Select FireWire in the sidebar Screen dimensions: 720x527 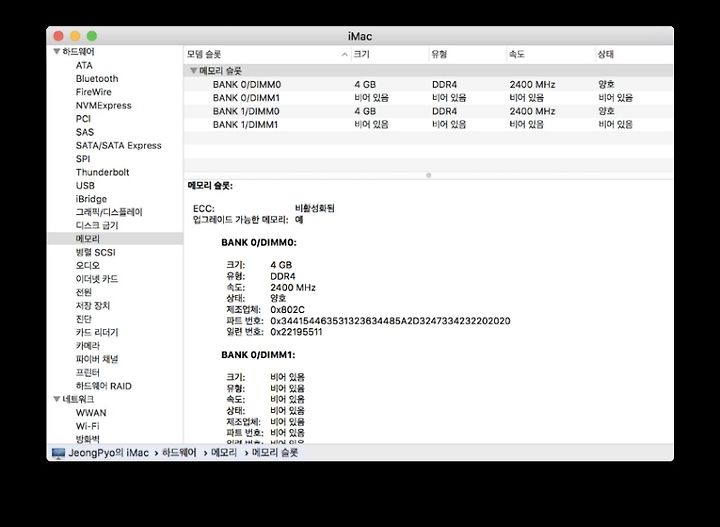[x=94, y=92]
